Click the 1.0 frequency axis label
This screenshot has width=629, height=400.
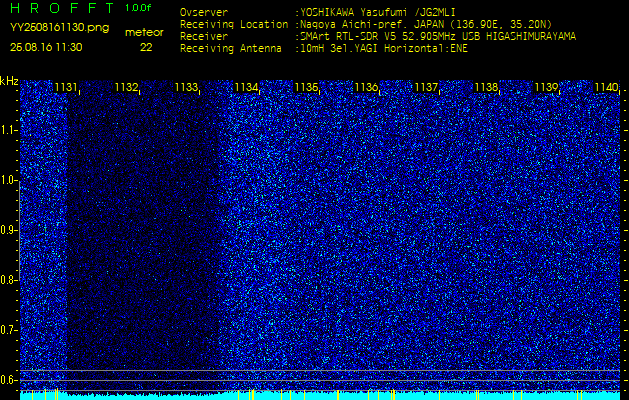point(8,181)
